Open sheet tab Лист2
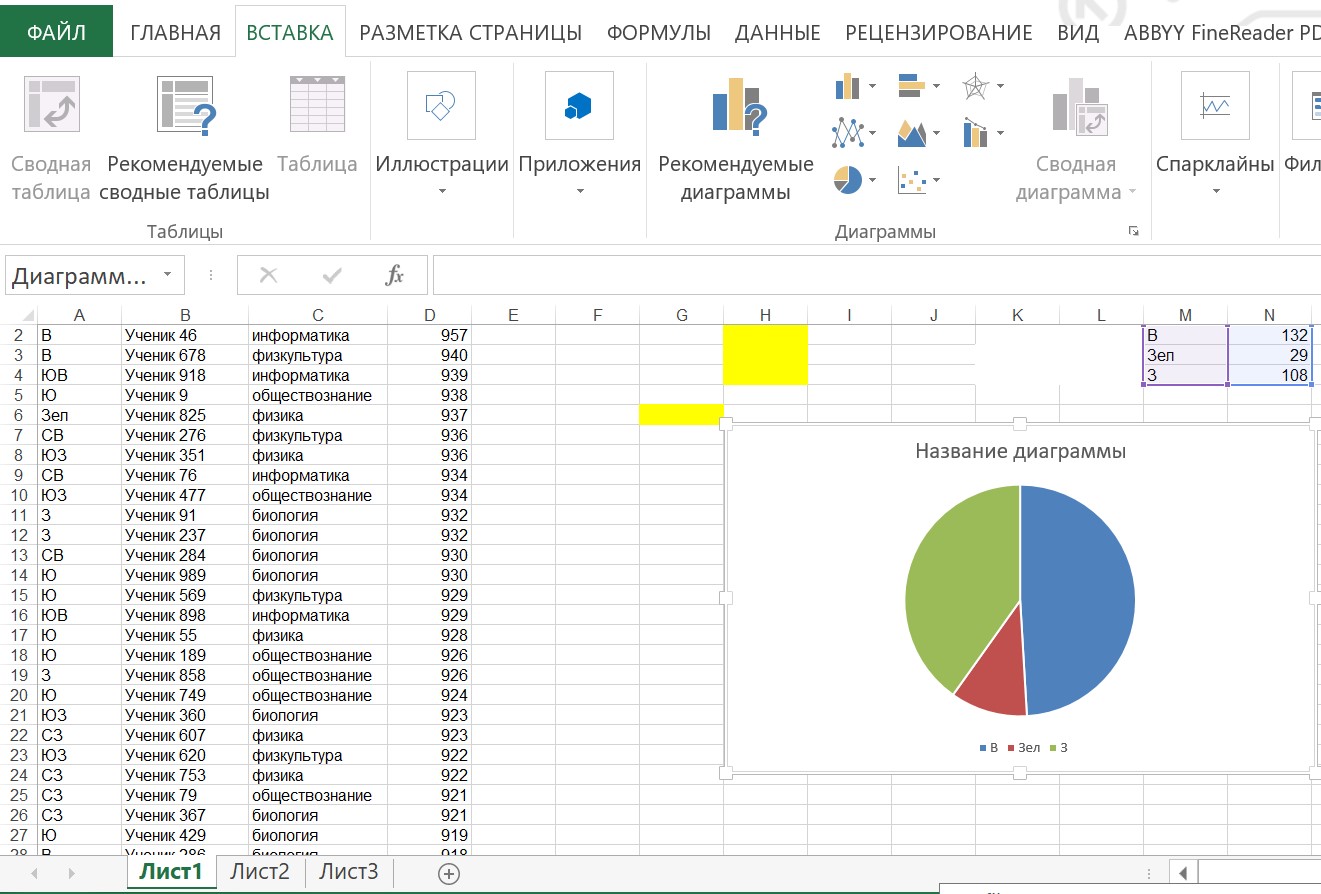 pyautogui.click(x=260, y=872)
